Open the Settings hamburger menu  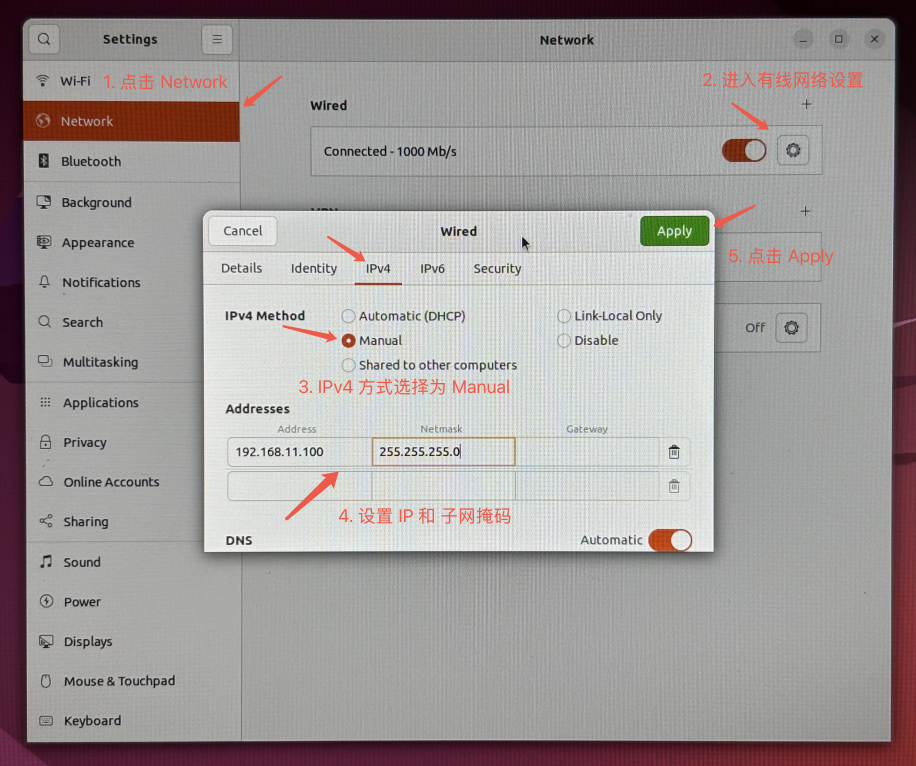[217, 39]
